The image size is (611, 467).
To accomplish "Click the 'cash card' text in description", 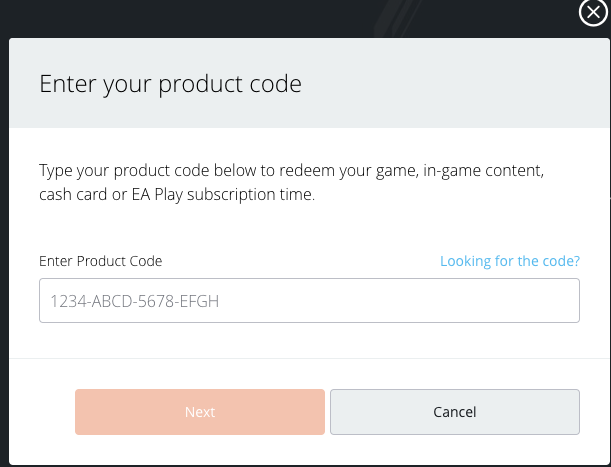I will click(x=73, y=195).
